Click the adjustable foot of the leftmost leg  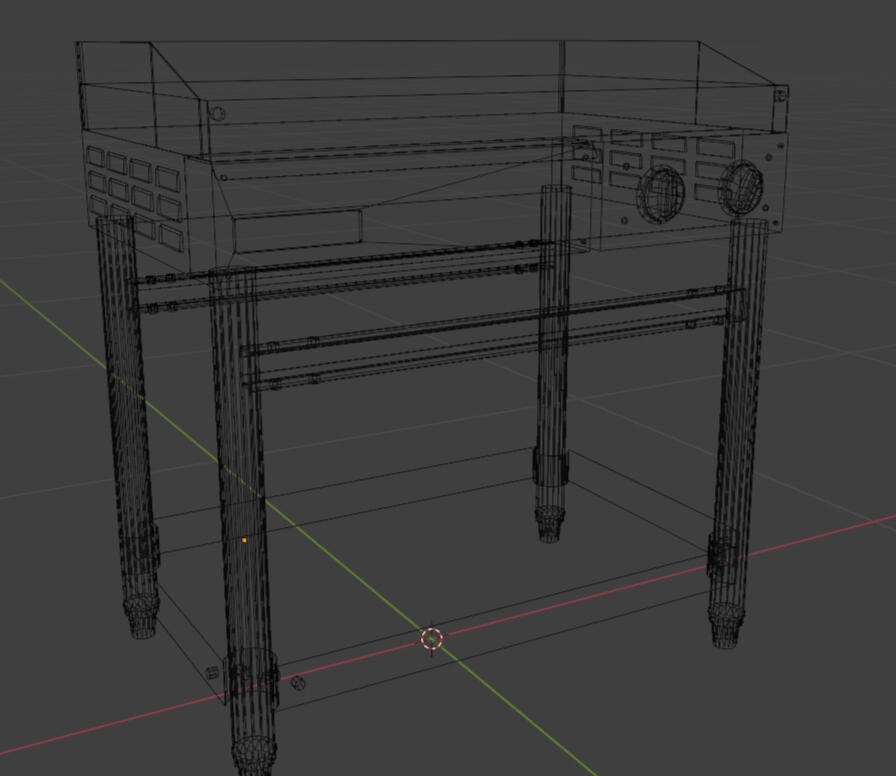click(142, 618)
